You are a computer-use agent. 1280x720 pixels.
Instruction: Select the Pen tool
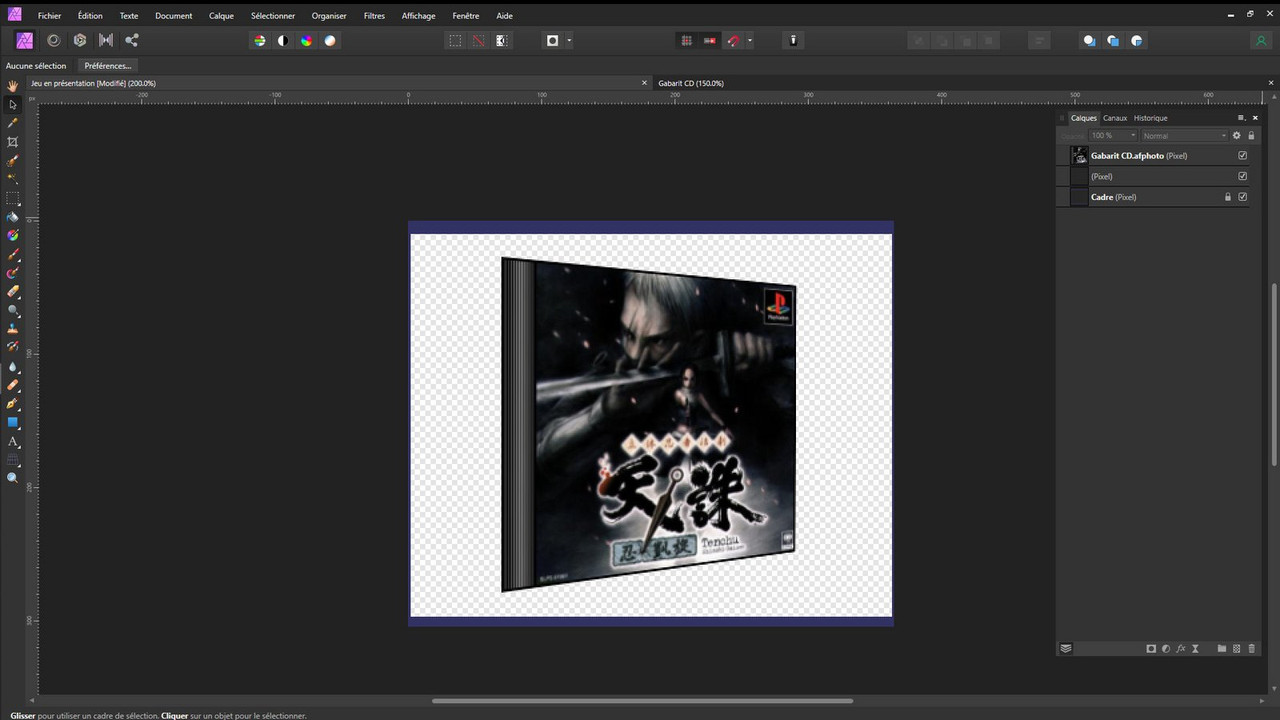[13, 404]
